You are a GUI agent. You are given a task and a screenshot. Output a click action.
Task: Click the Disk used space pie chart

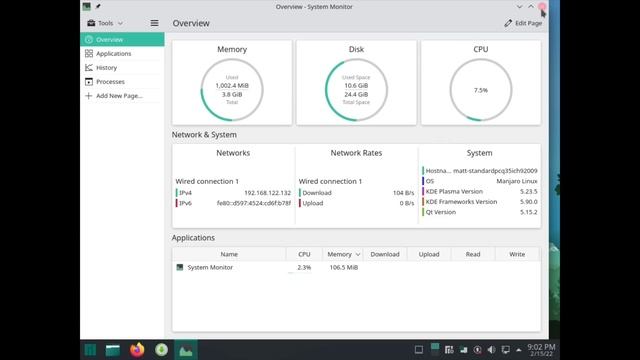pos(356,90)
